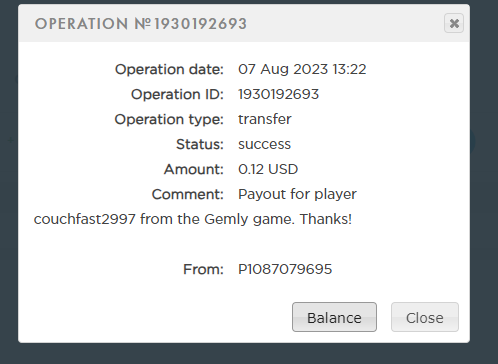Screen dimensions: 498x364
Task: Click the Operation ID label
Action: pyautogui.click(x=177, y=94)
